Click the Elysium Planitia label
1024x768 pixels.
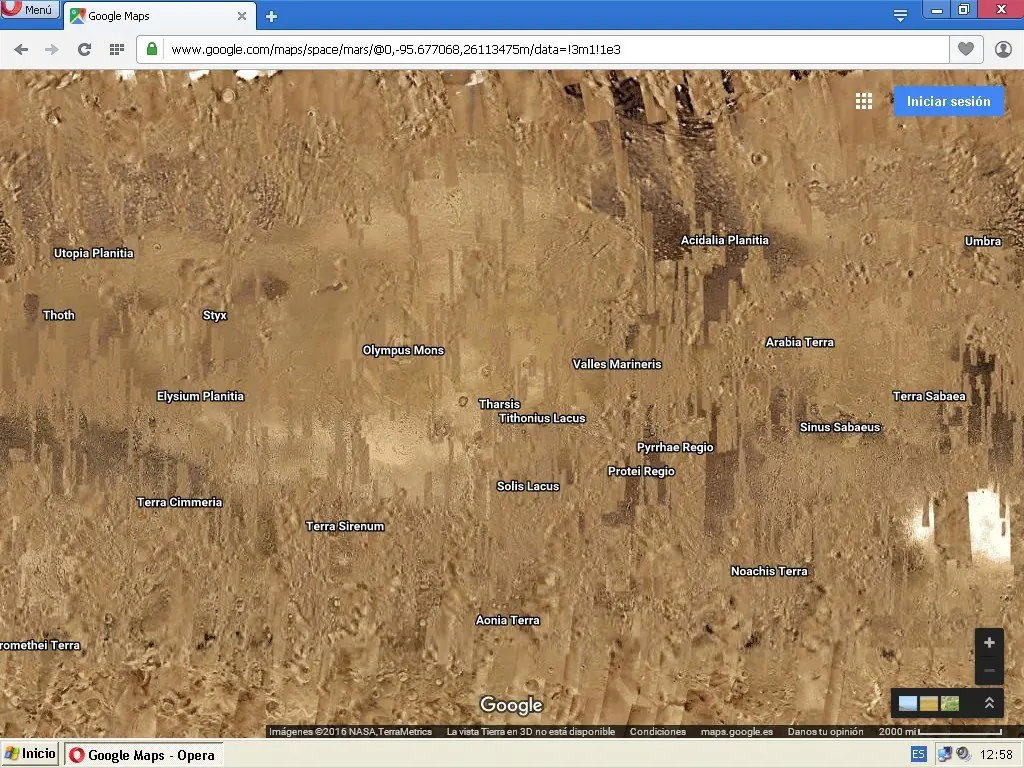pyautogui.click(x=200, y=396)
